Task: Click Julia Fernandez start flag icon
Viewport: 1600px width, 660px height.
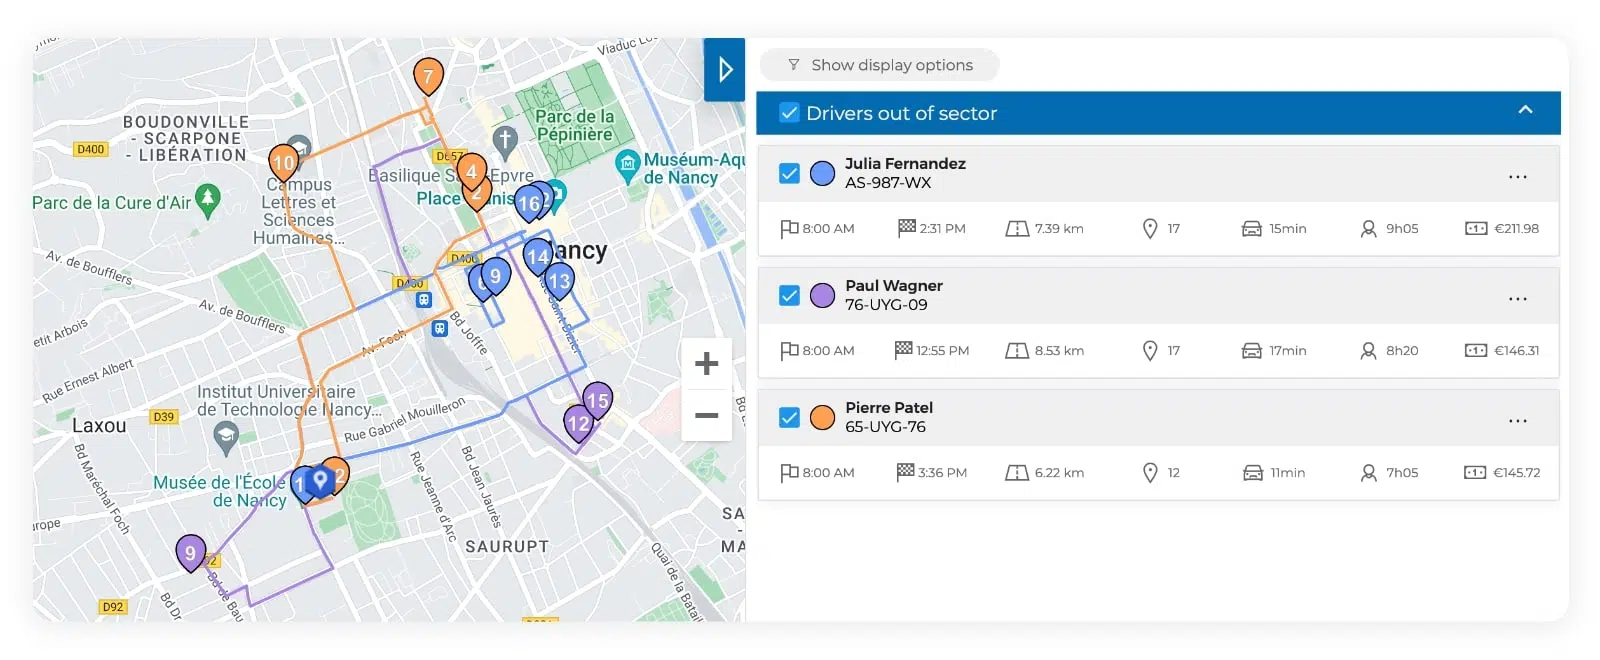Action: 789,229
